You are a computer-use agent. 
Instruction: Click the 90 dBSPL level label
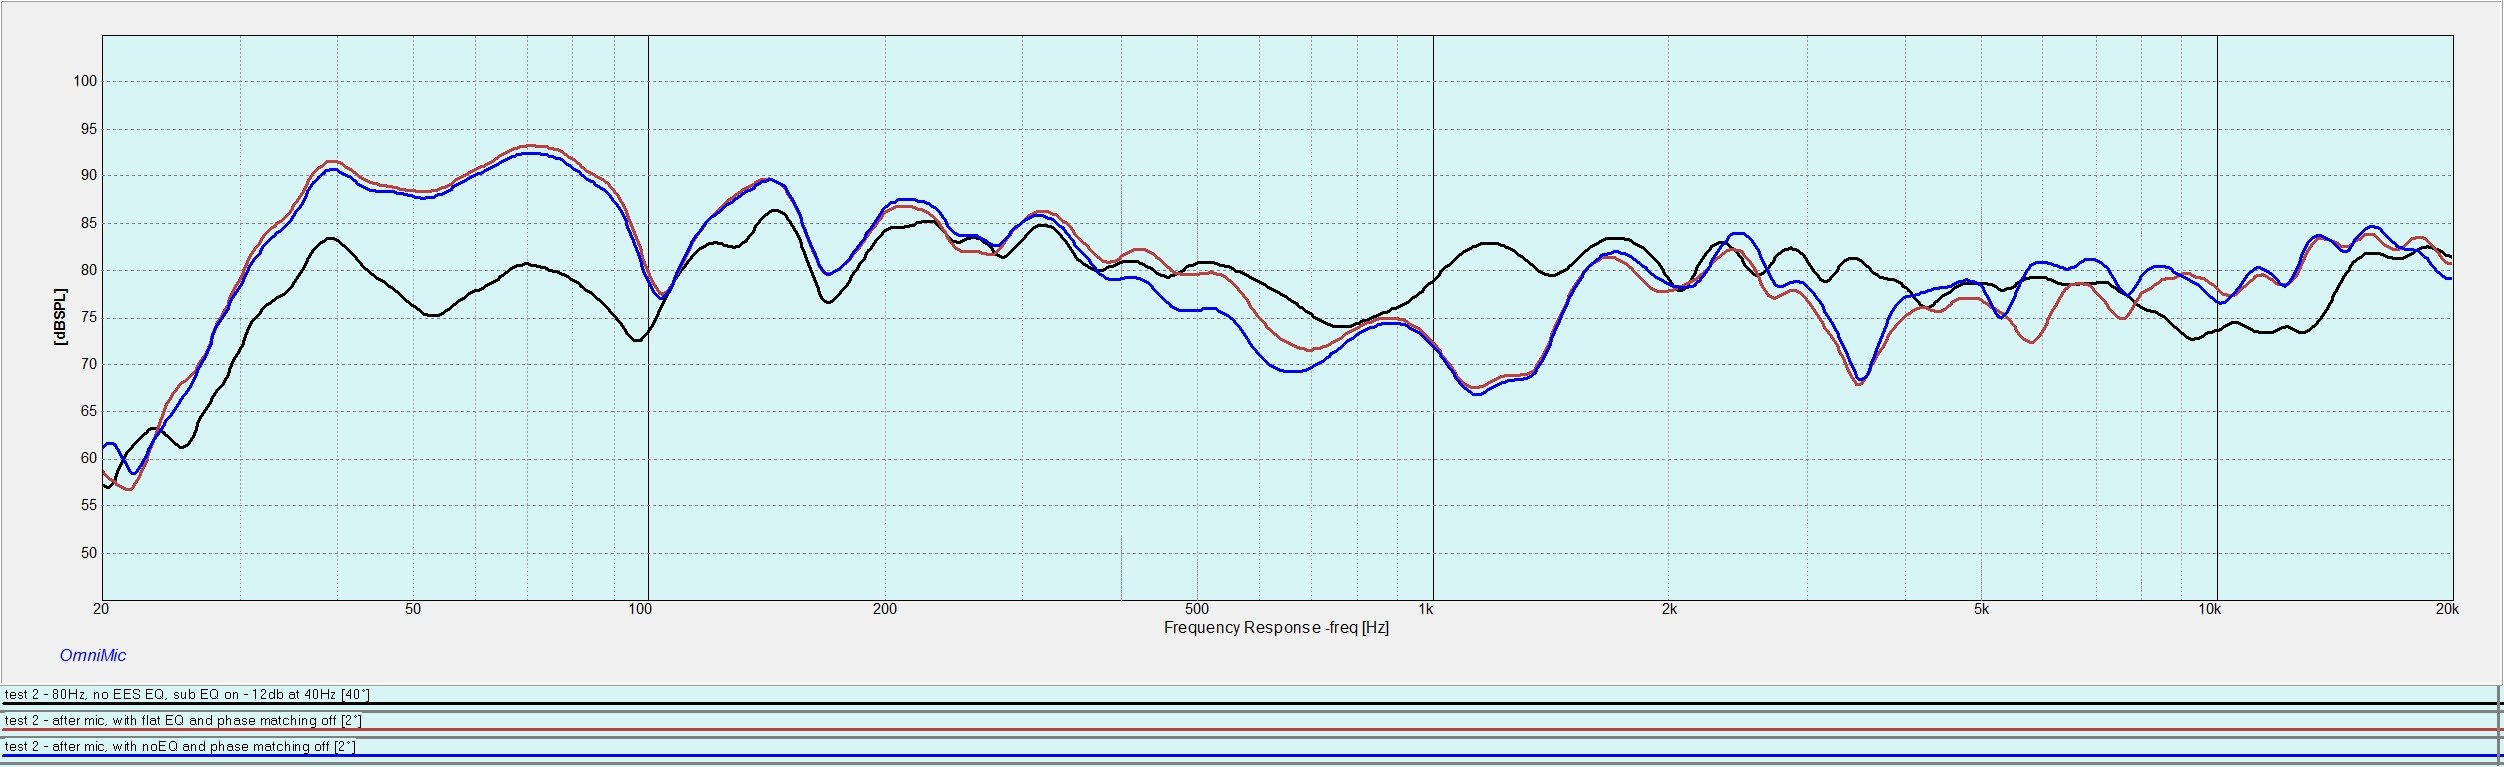click(x=89, y=175)
